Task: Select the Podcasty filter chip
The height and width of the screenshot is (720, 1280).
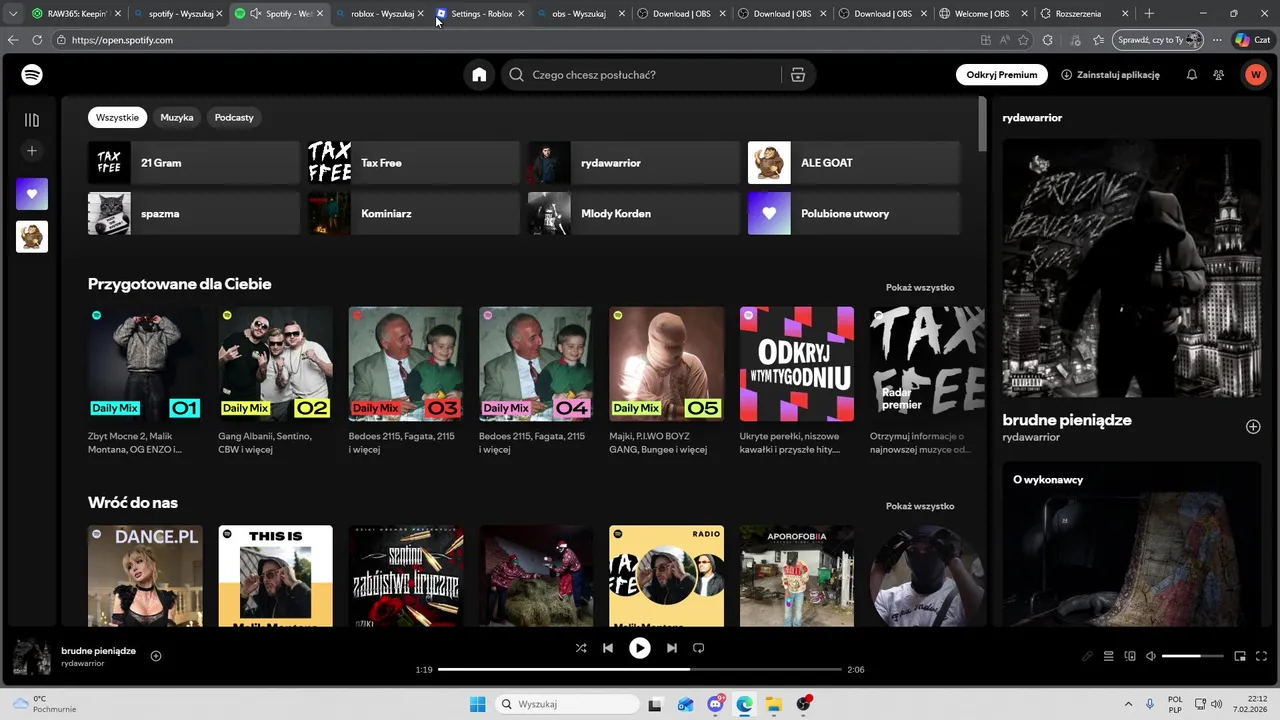Action: click(234, 117)
